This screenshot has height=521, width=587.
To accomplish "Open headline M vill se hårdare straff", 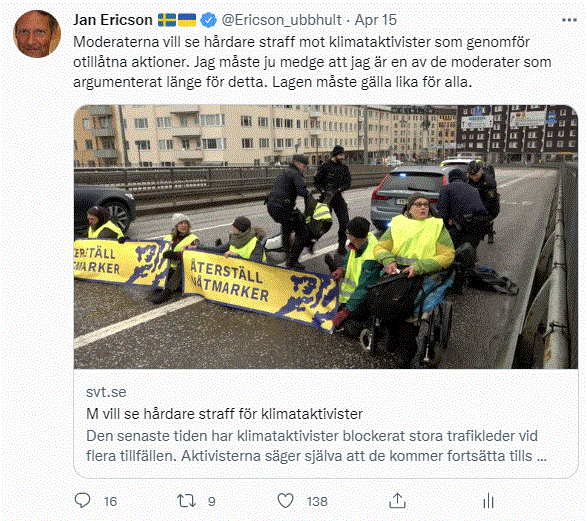I will coord(224,414).
